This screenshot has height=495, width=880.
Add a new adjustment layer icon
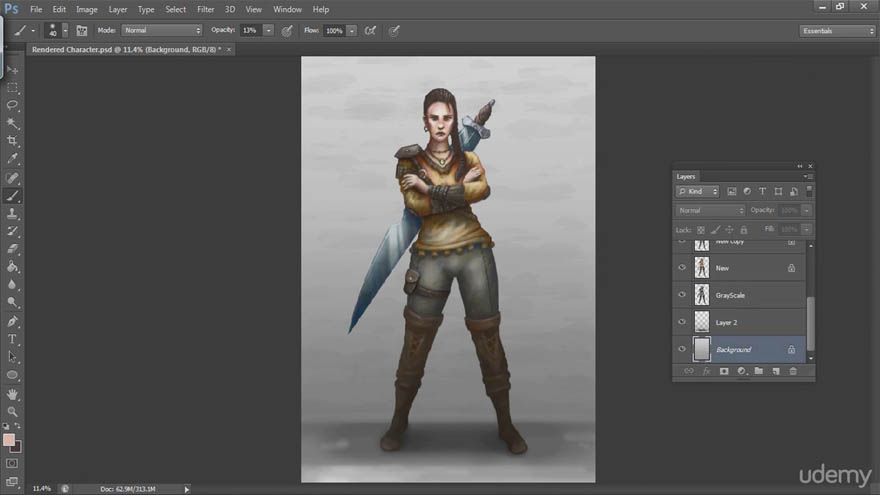pyautogui.click(x=741, y=371)
